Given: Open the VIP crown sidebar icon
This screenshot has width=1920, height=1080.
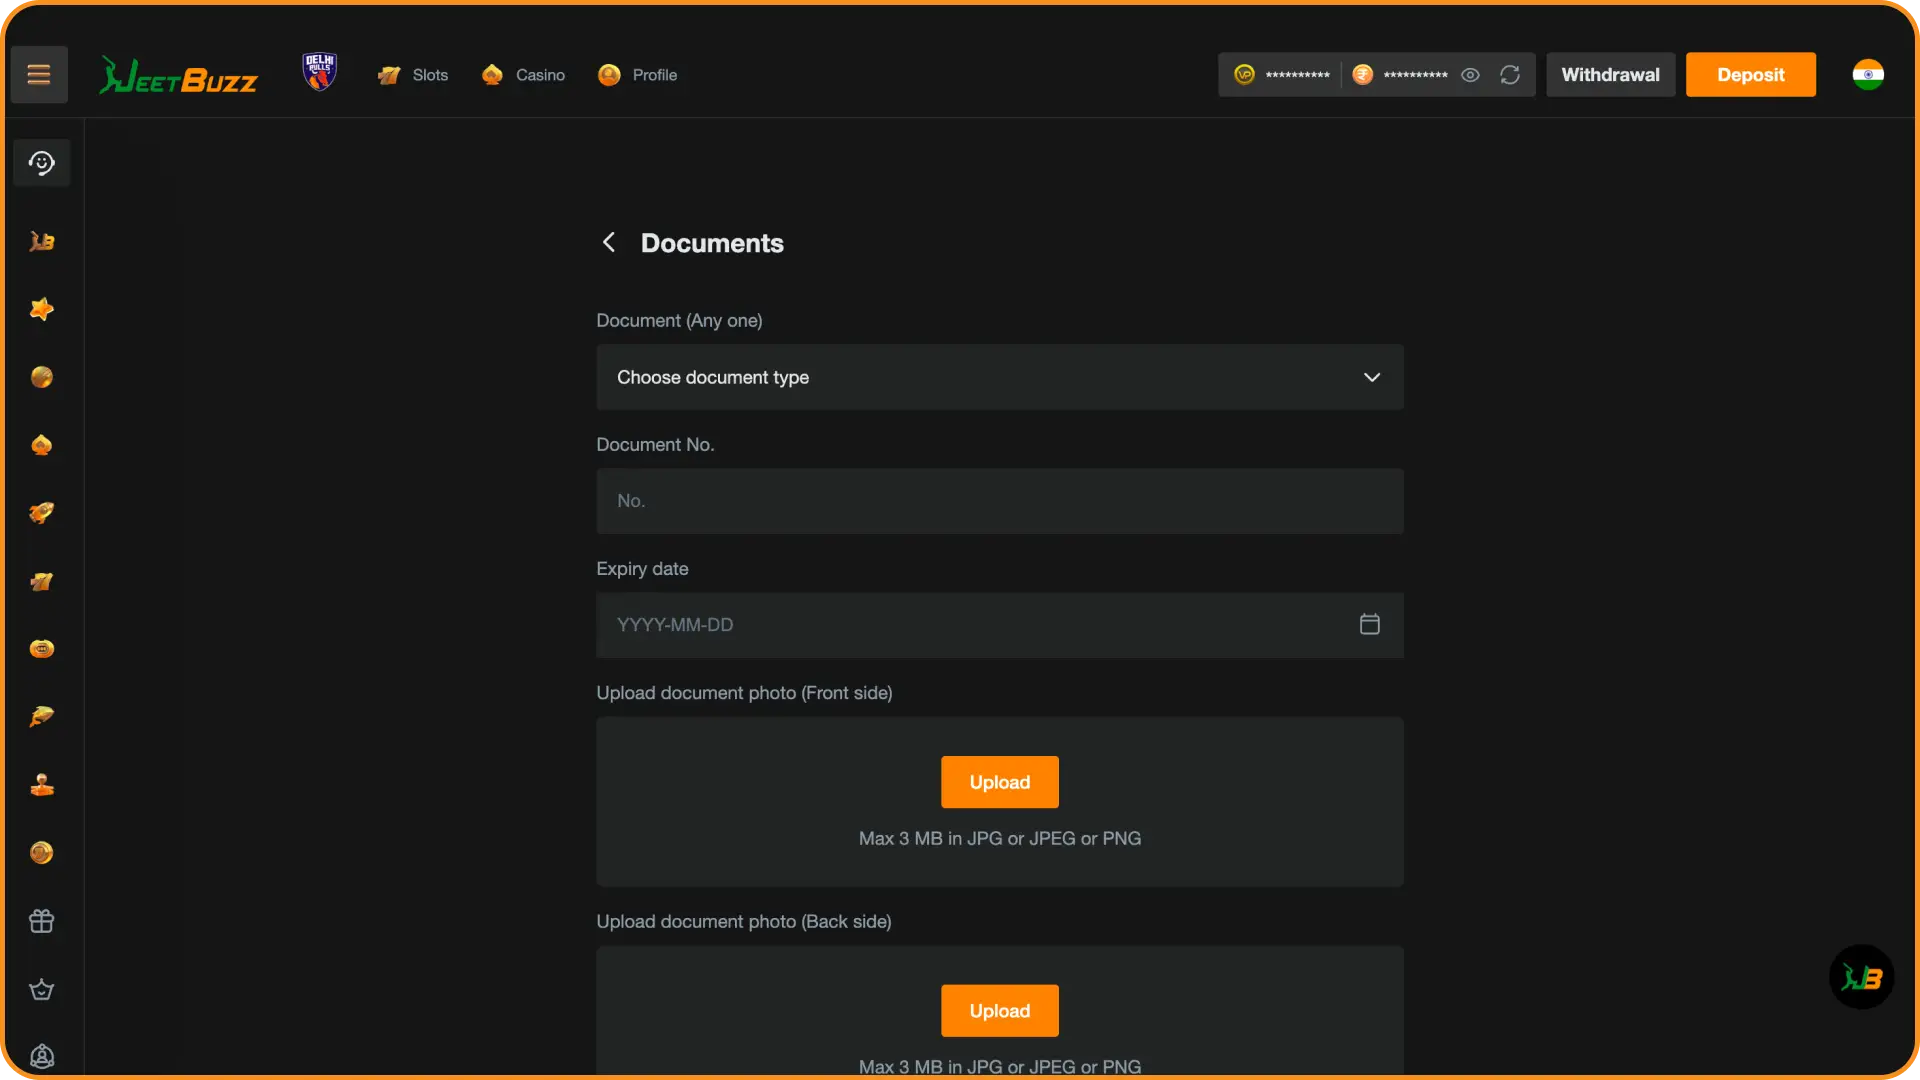Looking at the screenshot, I should [x=42, y=989].
